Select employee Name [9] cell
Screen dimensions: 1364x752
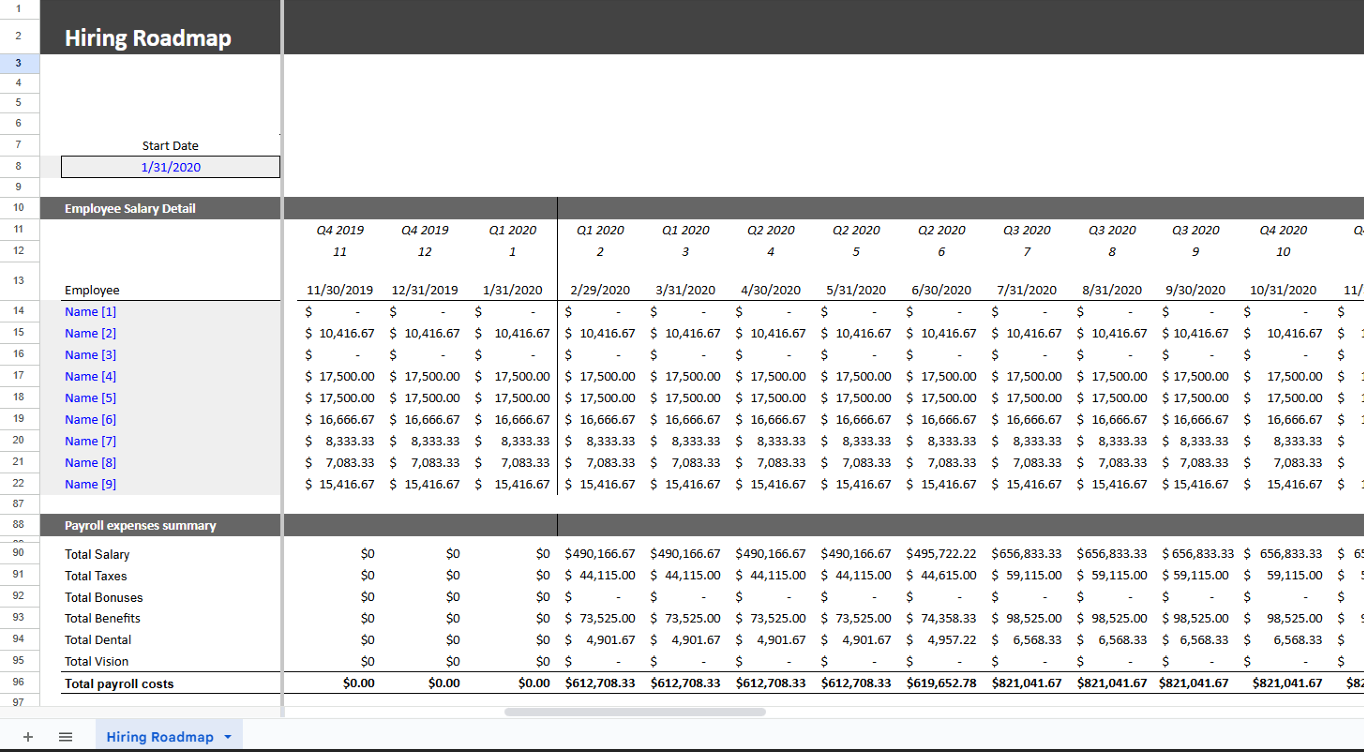pyautogui.click(x=90, y=484)
